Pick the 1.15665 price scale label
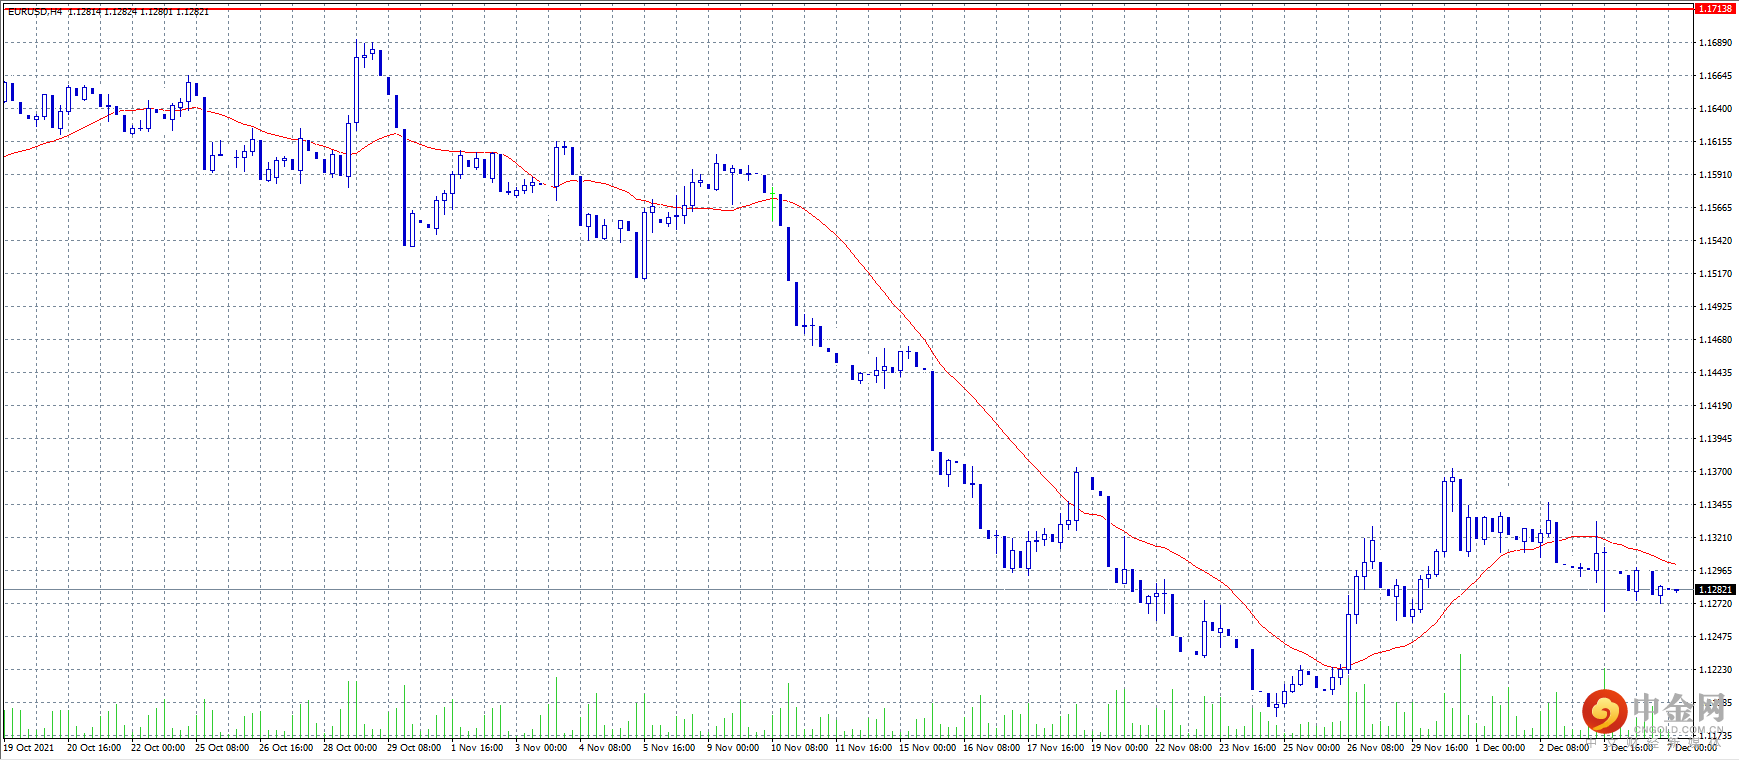 tap(1715, 208)
